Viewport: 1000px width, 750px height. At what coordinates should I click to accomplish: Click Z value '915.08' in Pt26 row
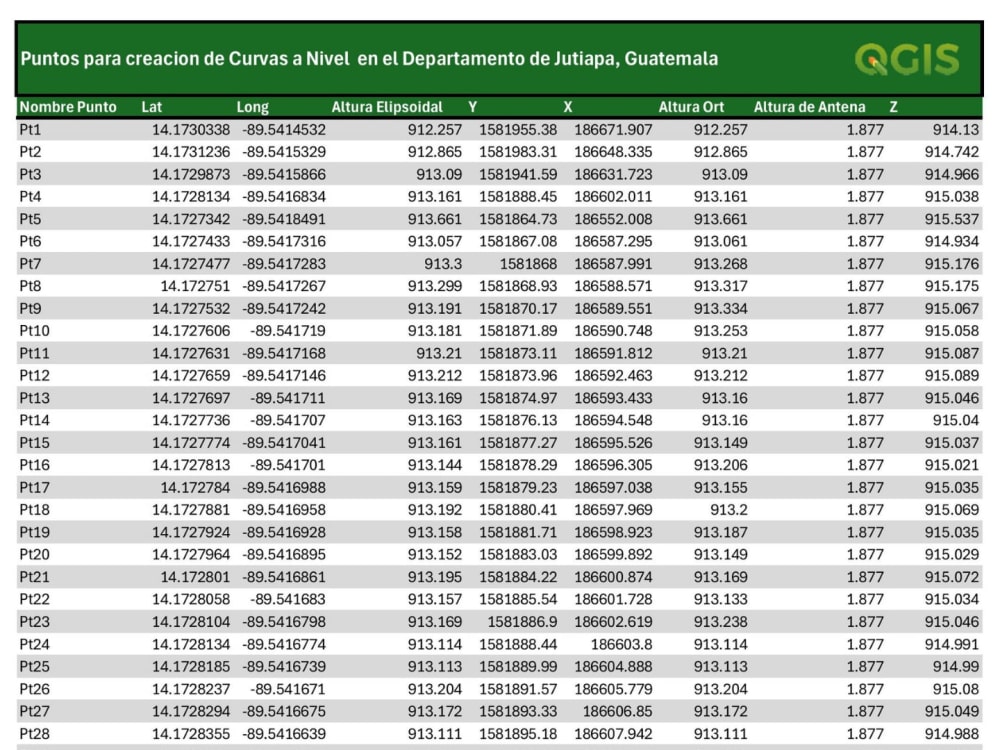[955, 689]
